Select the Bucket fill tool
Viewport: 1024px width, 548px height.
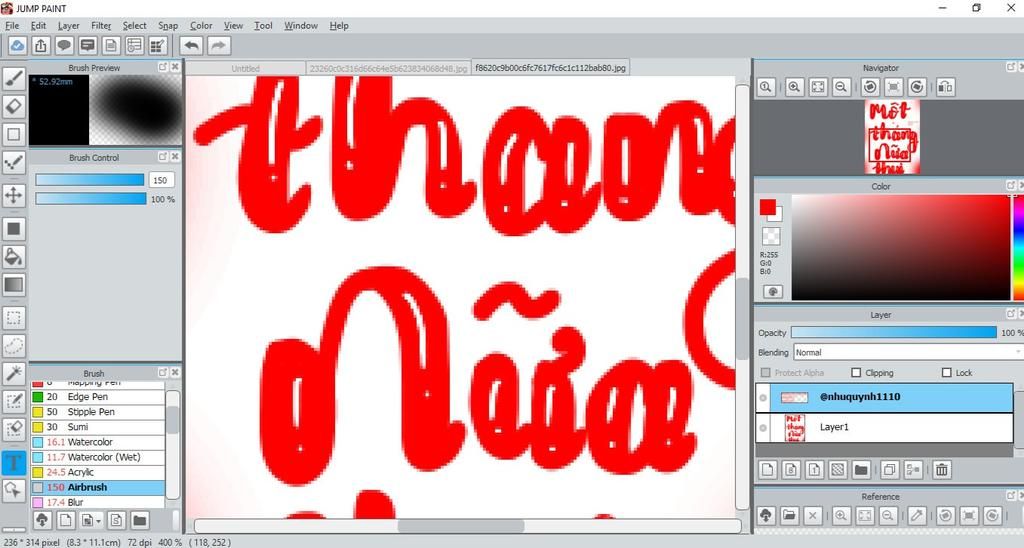14,257
